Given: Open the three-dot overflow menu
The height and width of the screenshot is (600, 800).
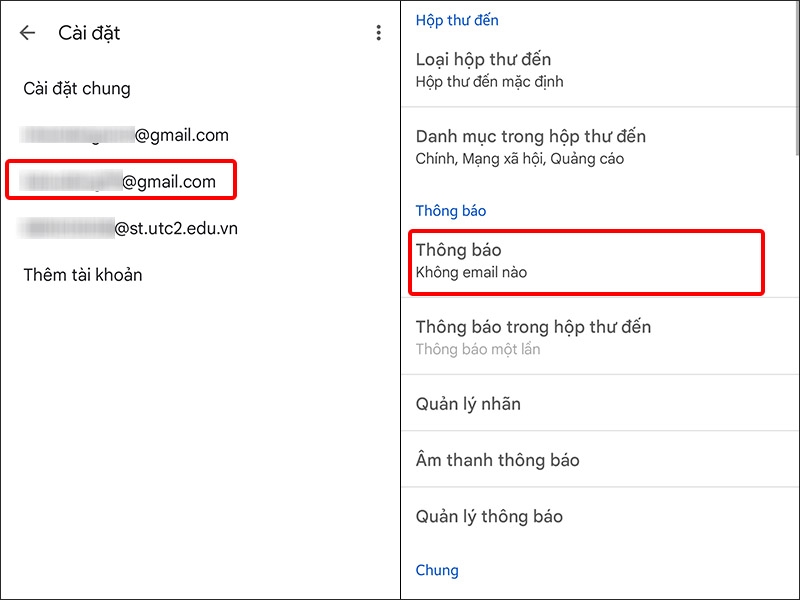Looking at the screenshot, I should tap(378, 32).
